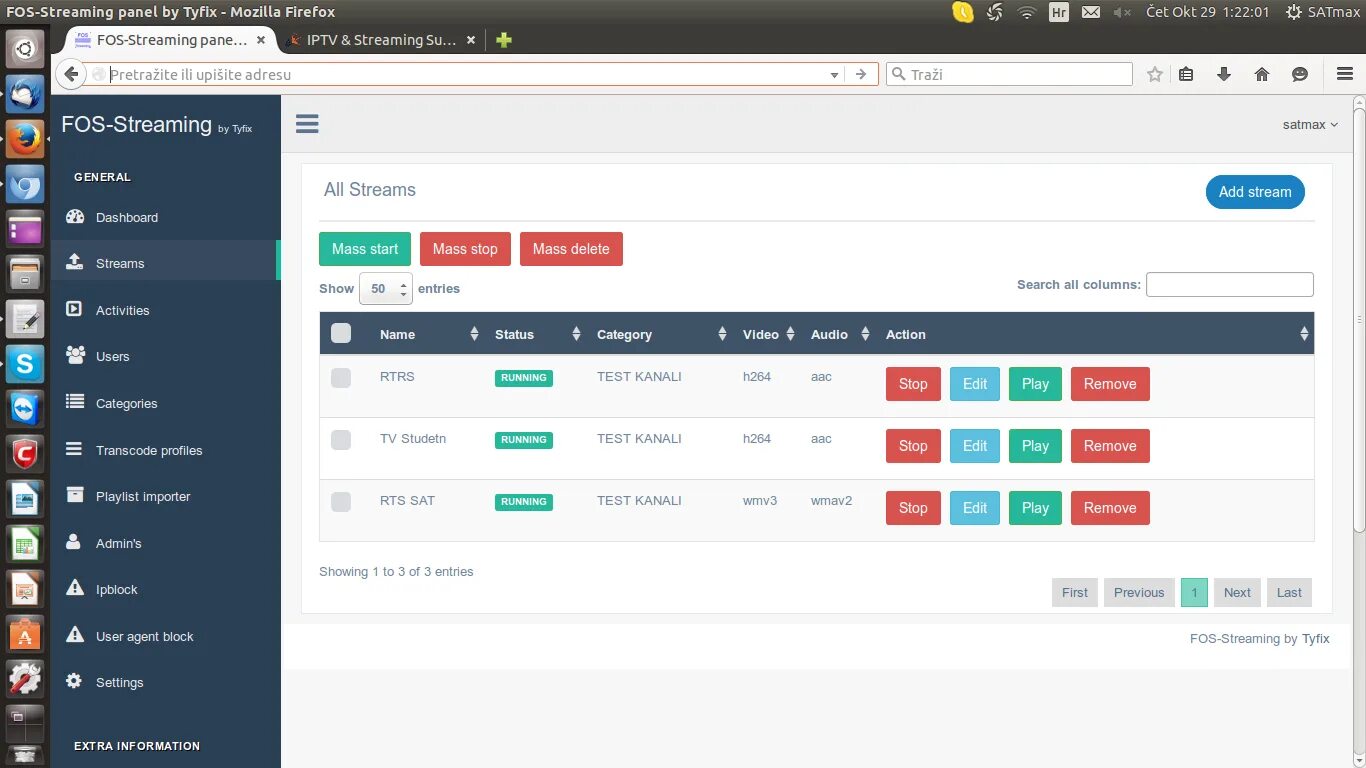Image resolution: width=1366 pixels, height=768 pixels.
Task: Click the Ipblock warning triangle icon
Action: (74, 588)
